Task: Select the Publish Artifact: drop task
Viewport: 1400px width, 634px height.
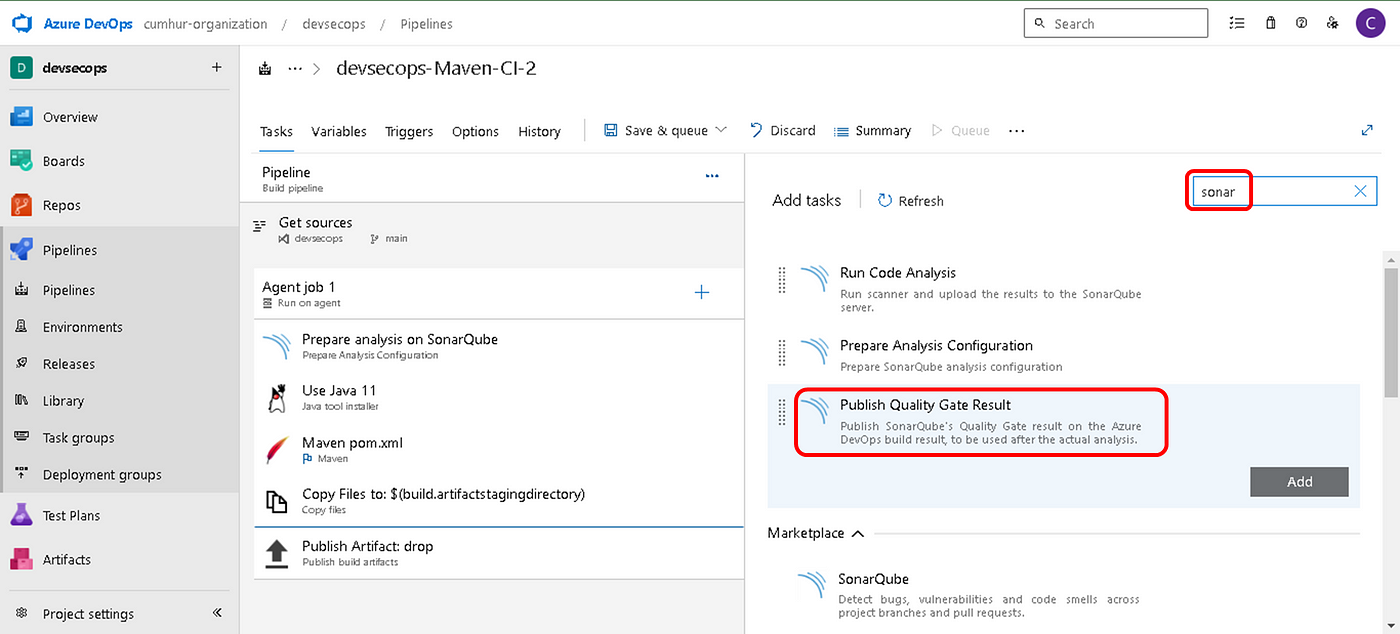Action: point(500,554)
